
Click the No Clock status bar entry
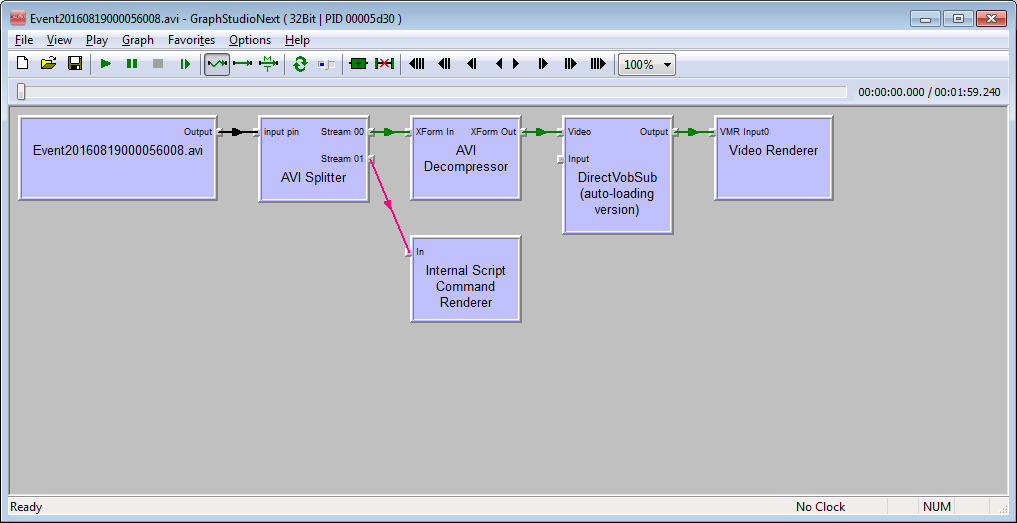[820, 507]
